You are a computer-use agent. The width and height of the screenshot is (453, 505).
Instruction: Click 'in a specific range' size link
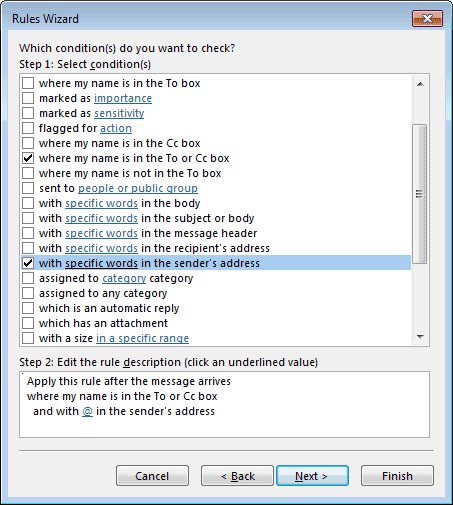[142, 338]
